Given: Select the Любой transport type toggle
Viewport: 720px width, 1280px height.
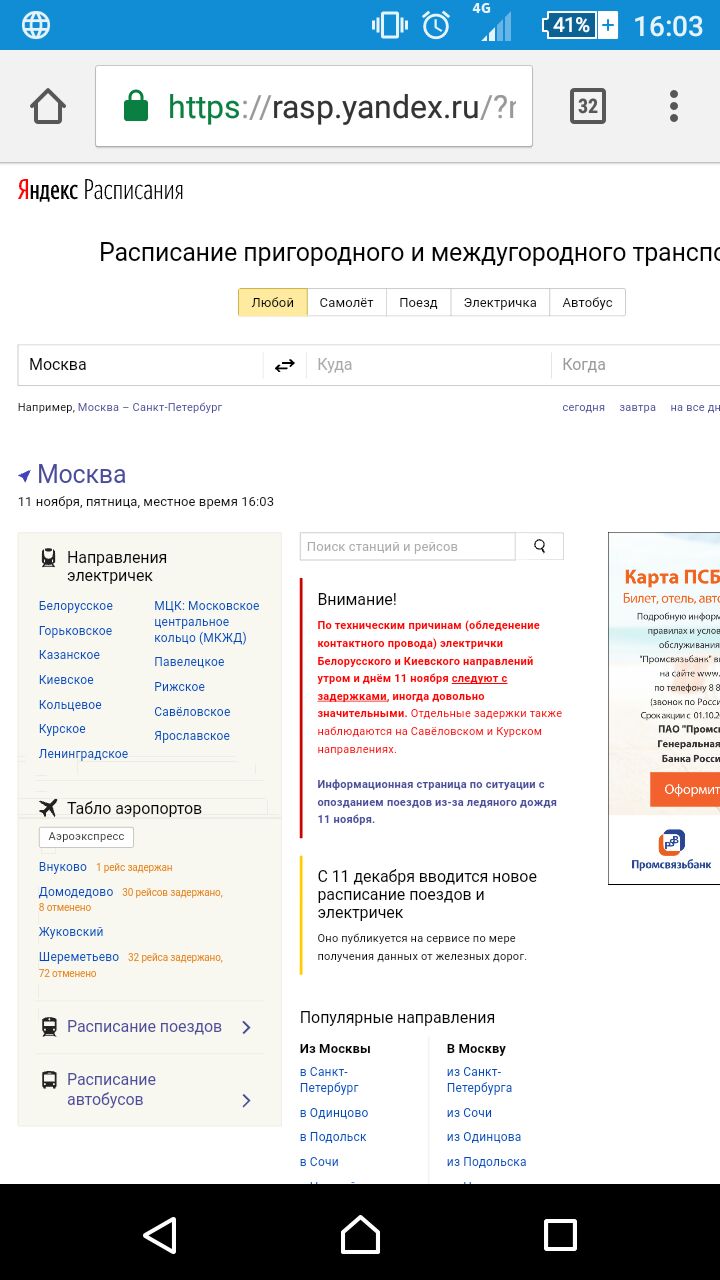Looking at the screenshot, I should 272,302.
